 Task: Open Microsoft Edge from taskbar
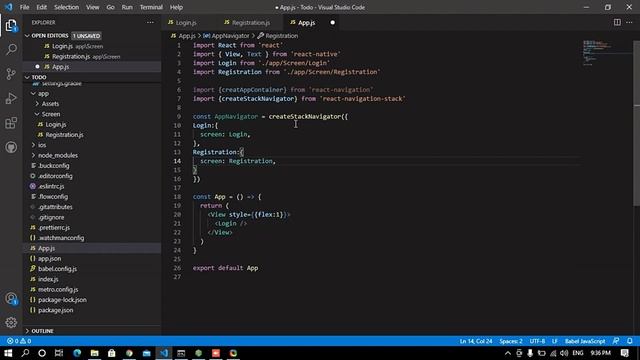tap(77, 353)
